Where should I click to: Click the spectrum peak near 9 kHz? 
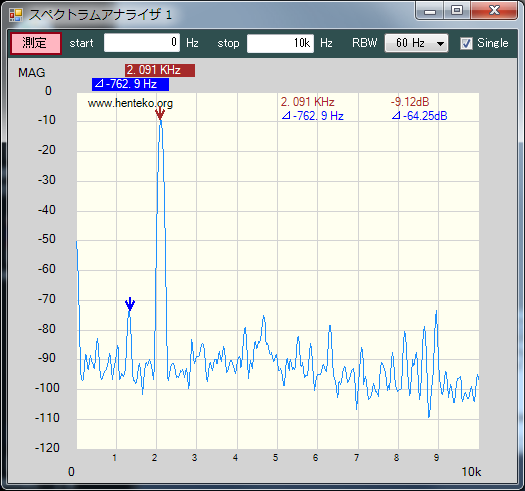coord(436,312)
